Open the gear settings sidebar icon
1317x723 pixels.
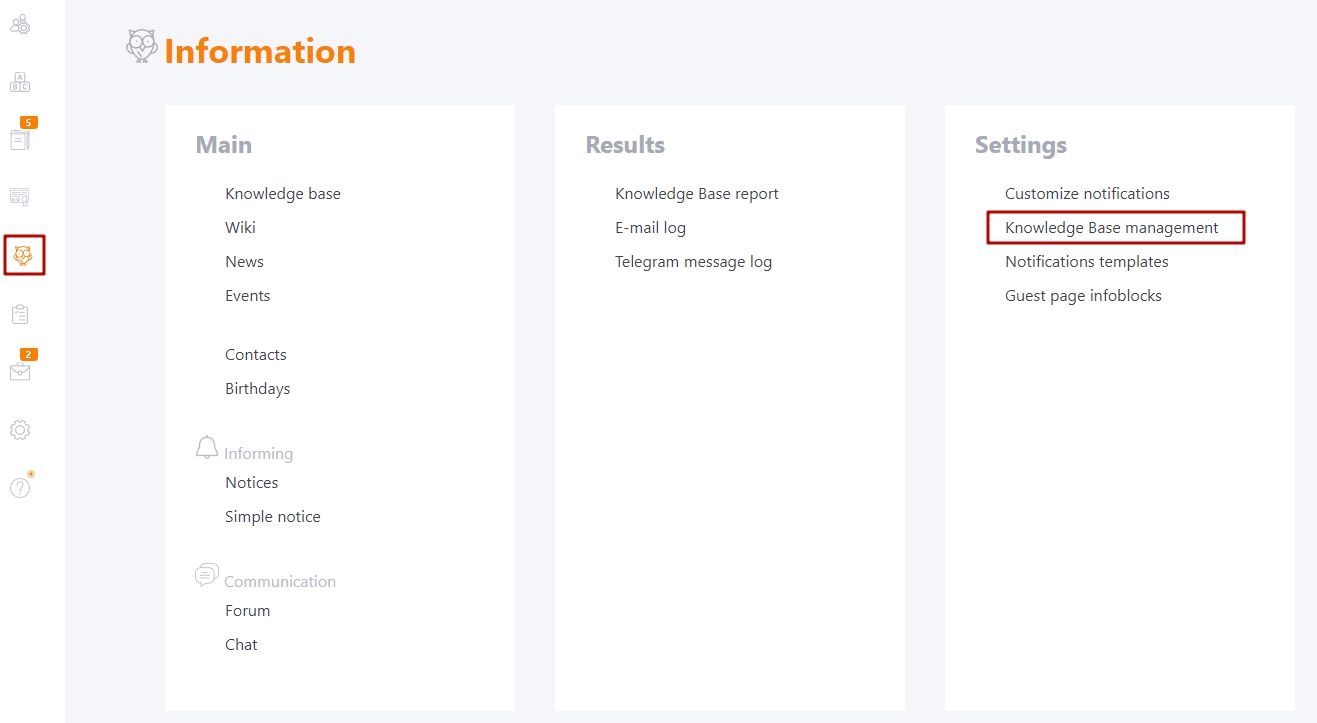[x=20, y=430]
